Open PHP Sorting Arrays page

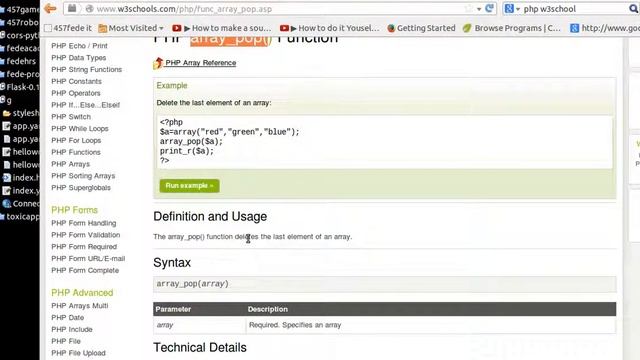pos(83,176)
